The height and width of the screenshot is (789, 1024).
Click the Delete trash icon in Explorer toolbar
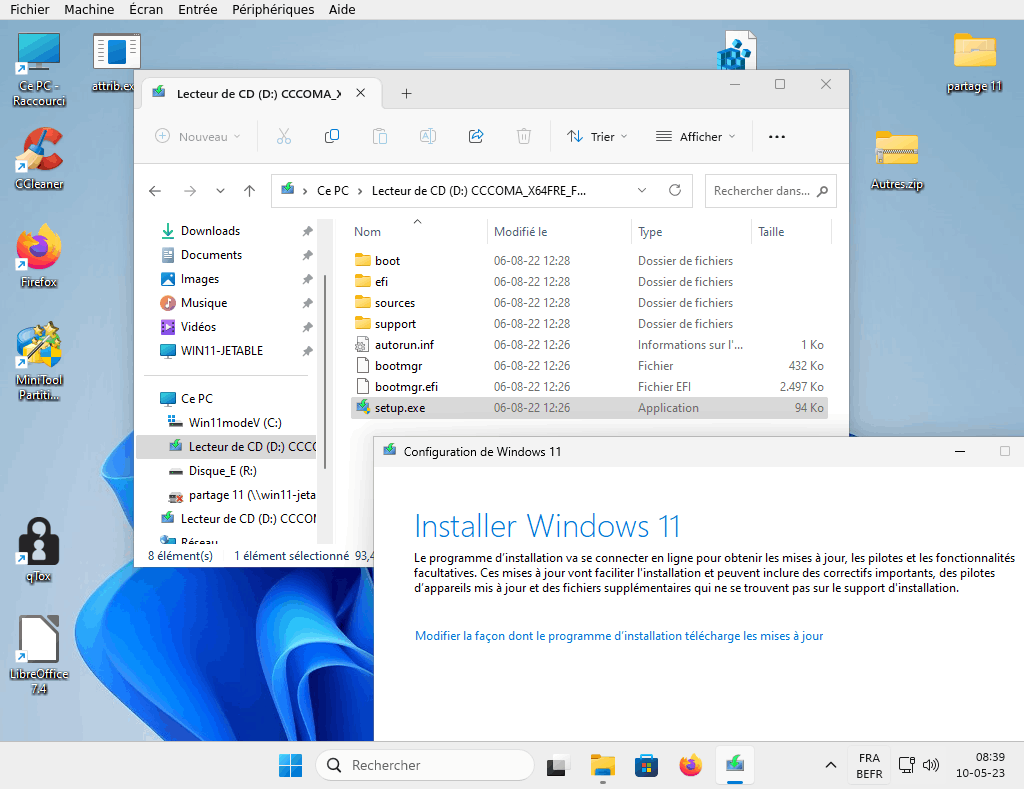click(524, 137)
